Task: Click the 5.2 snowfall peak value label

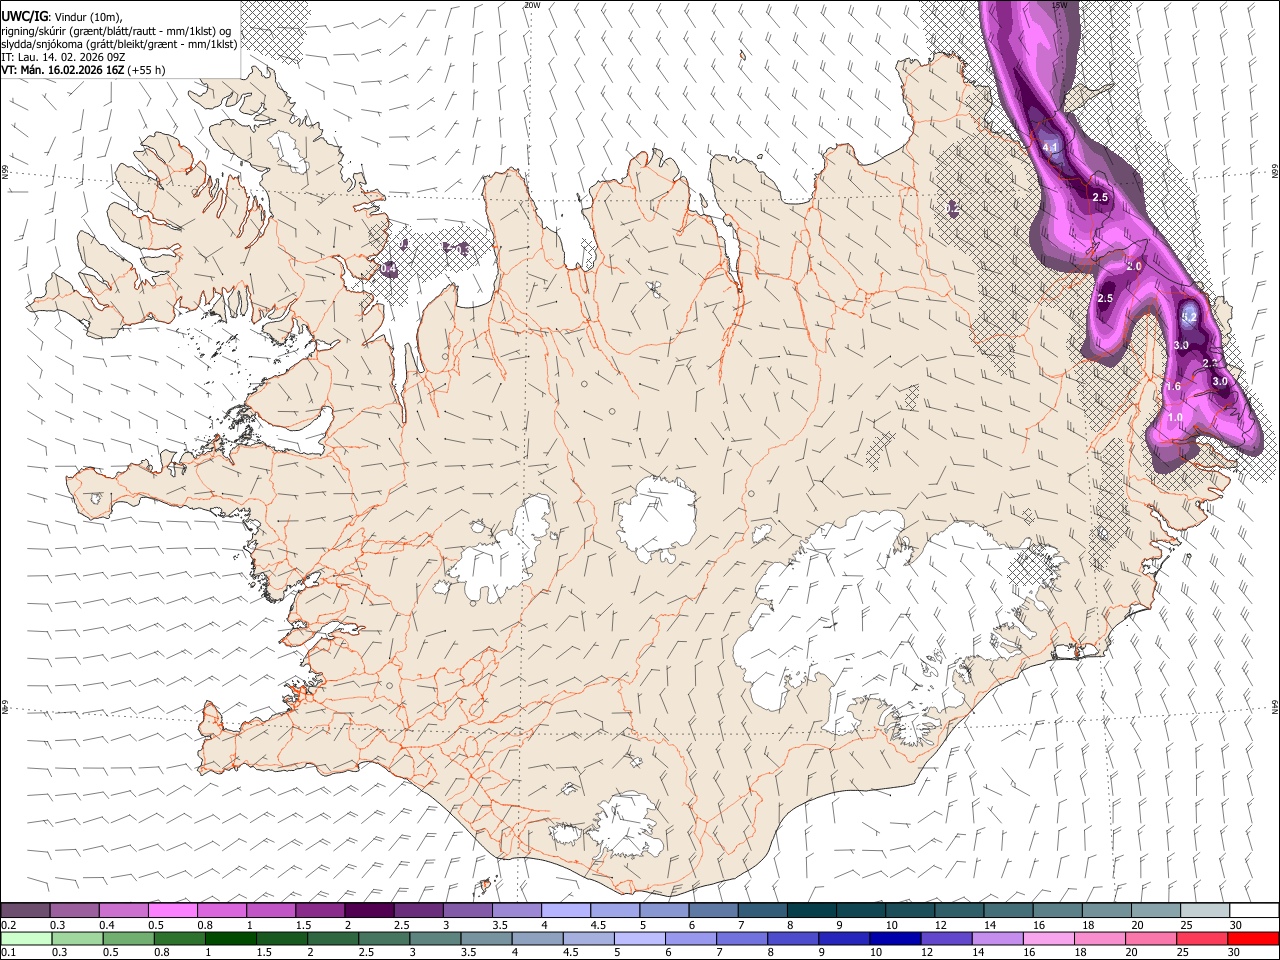Action: pyautogui.click(x=1189, y=317)
